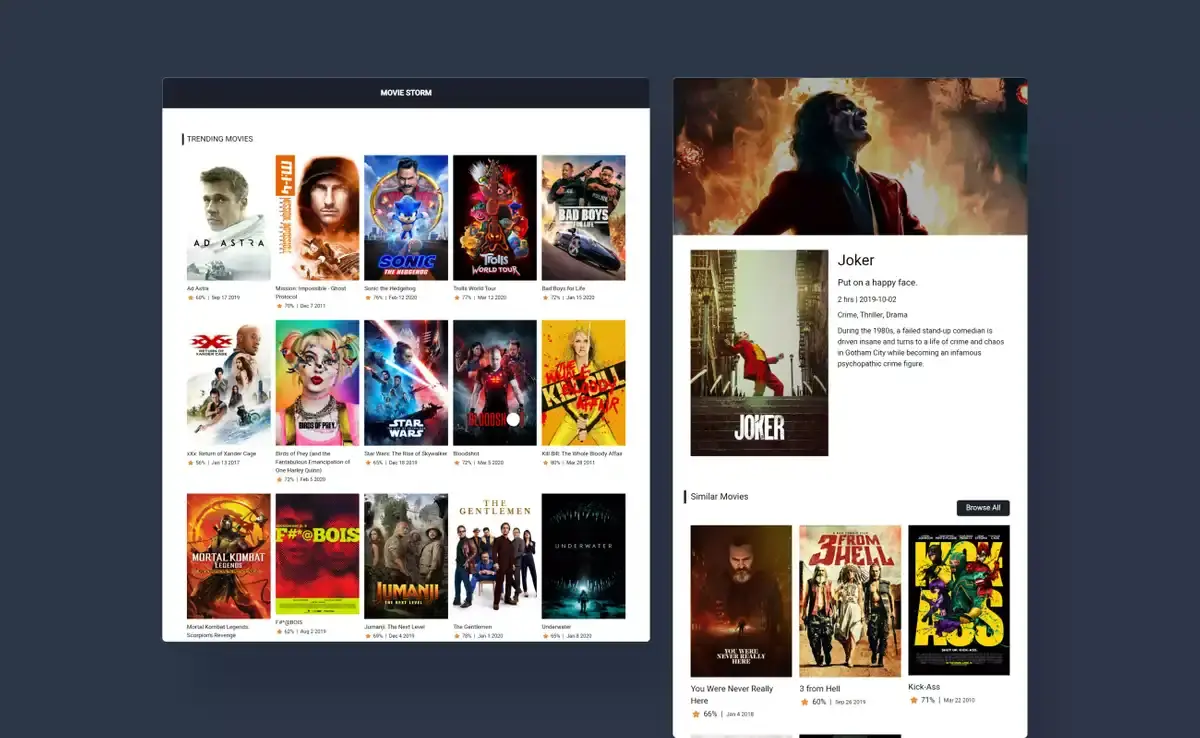Click the "3 from Hell" title text
Viewport: 1200px width, 738px height.
tap(820, 689)
